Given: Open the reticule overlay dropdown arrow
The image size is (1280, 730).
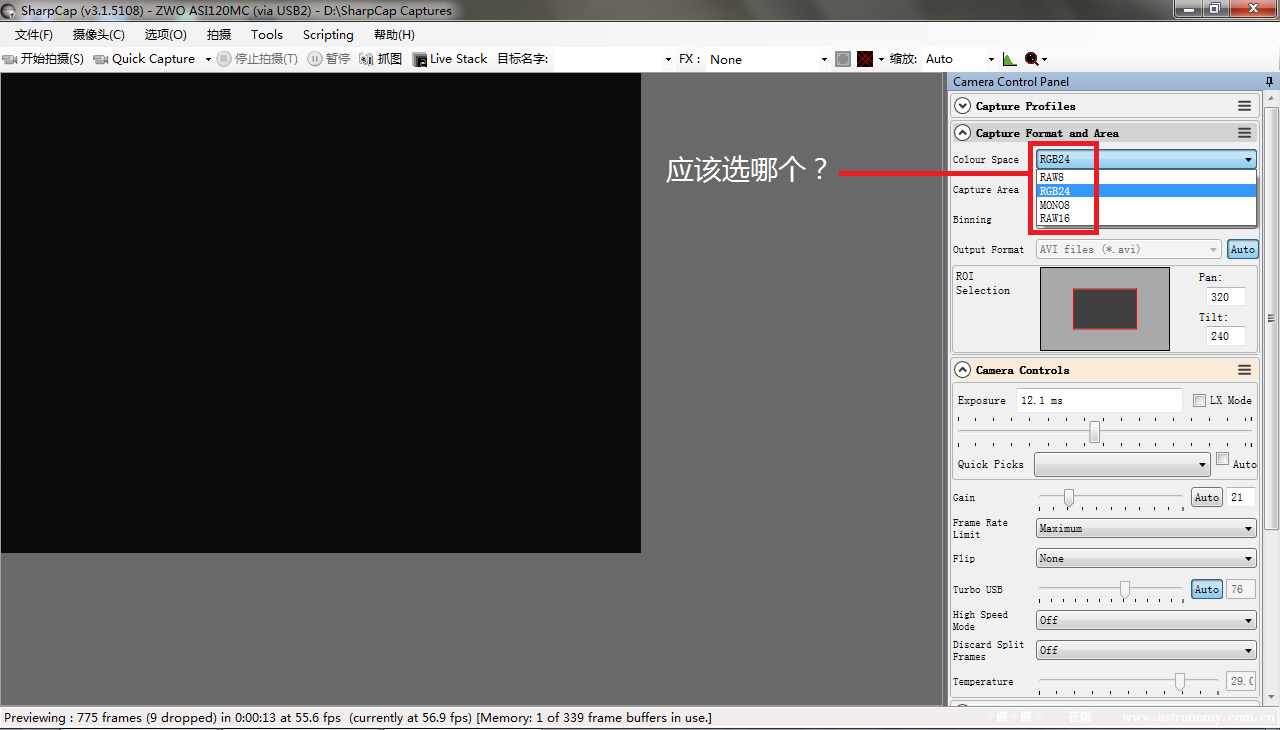Looking at the screenshot, I should 881,59.
